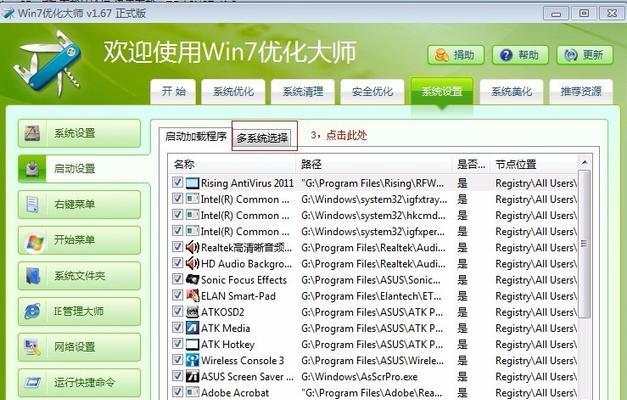Click the ASUS Screen Saver row icon
This screenshot has width=627, height=400.
click(x=192, y=376)
